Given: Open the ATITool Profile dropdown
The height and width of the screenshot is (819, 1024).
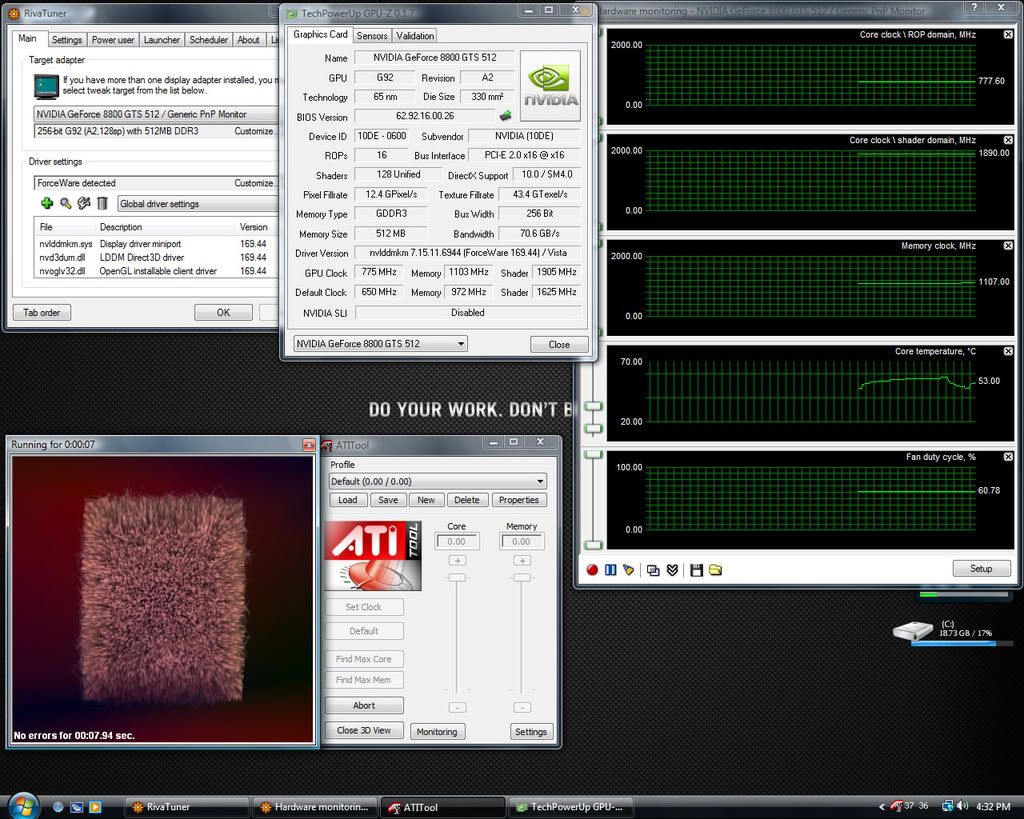Looking at the screenshot, I should (x=438, y=481).
